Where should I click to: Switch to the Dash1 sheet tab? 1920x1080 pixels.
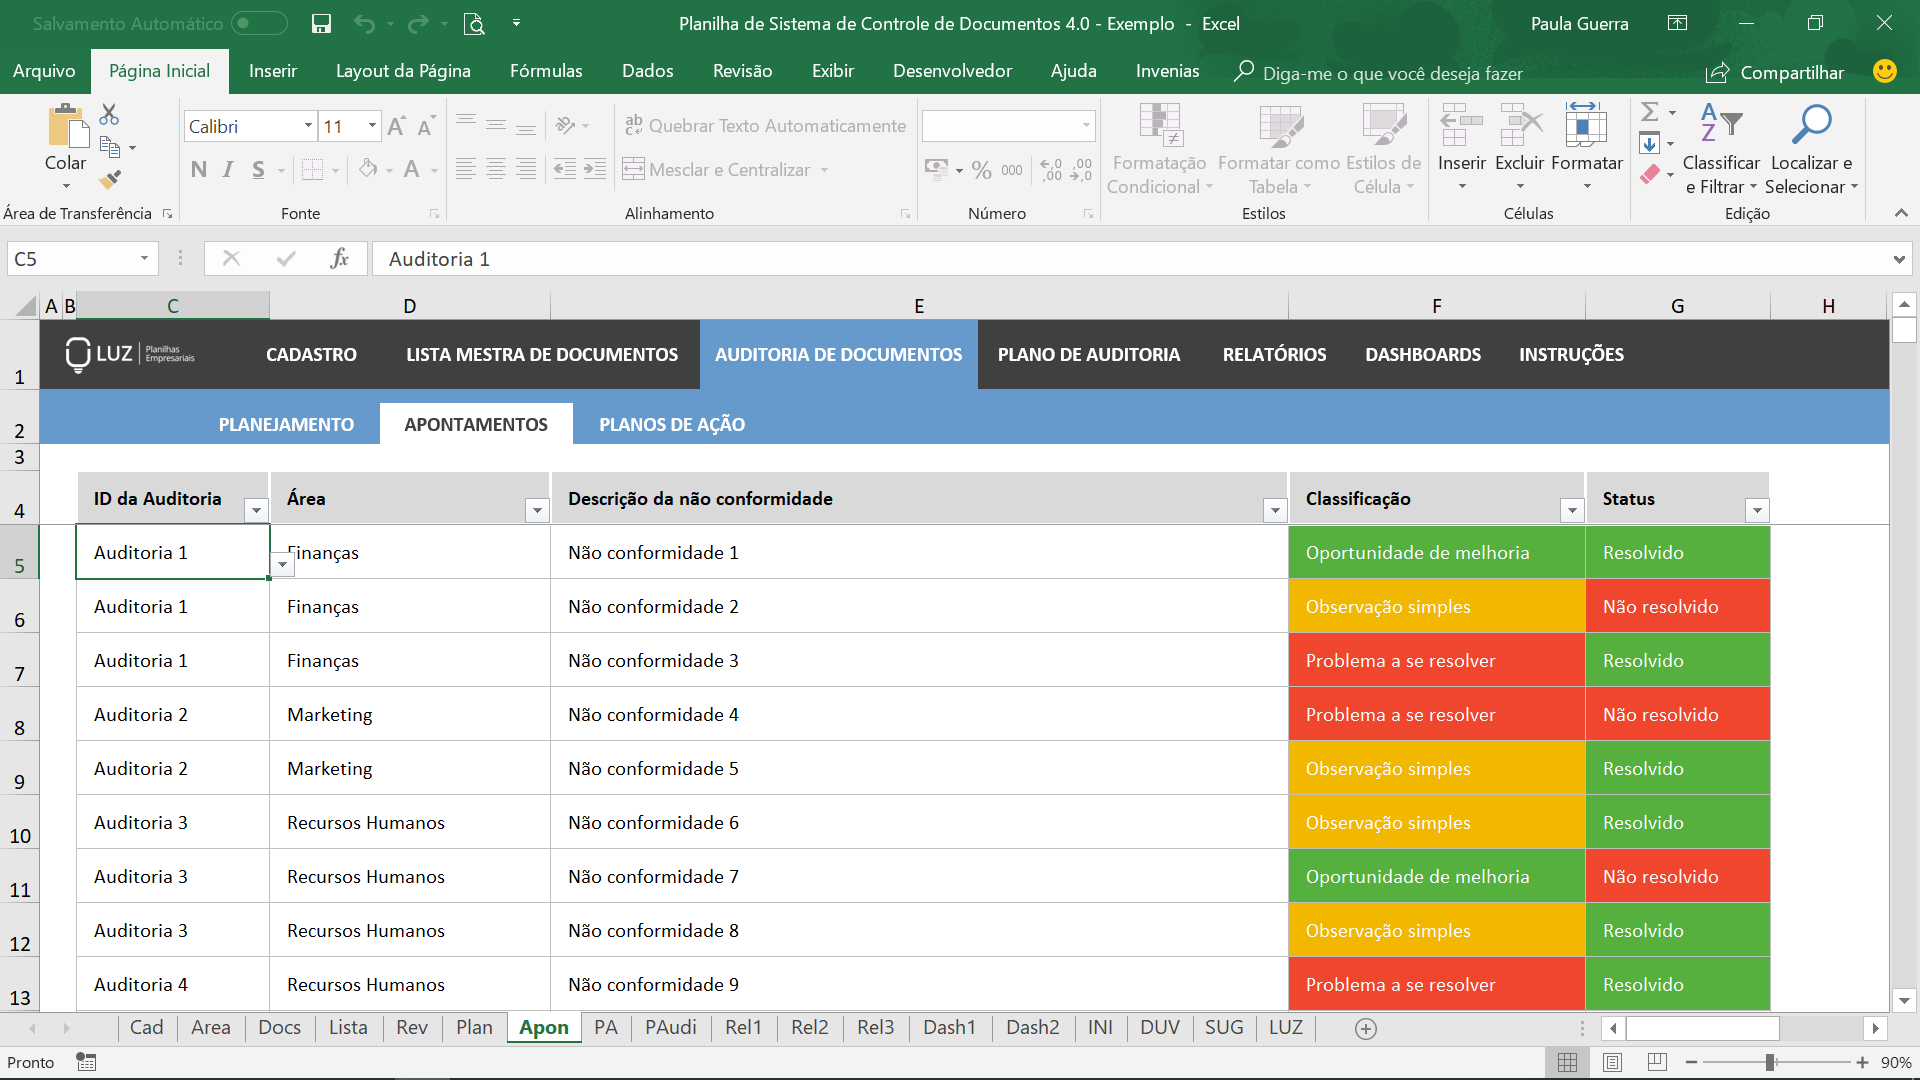click(949, 1027)
